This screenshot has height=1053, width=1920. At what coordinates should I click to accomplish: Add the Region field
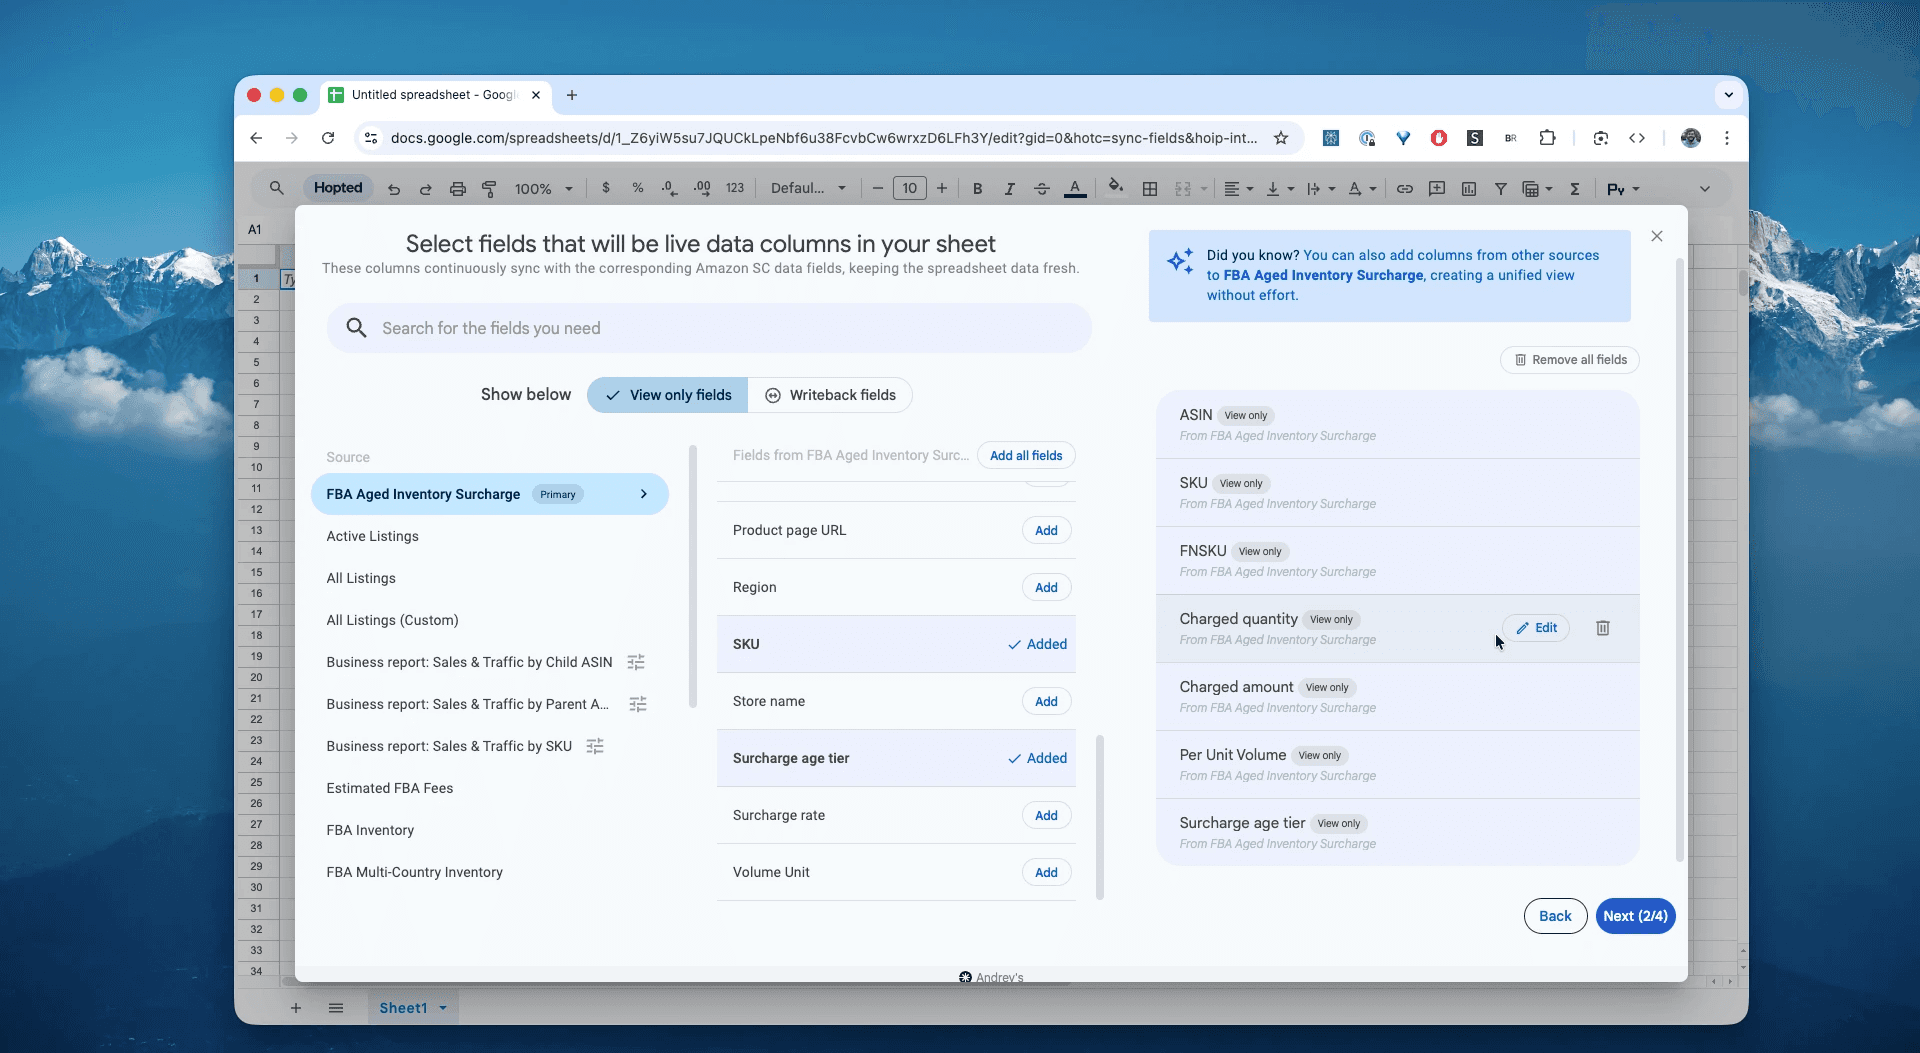(x=1046, y=587)
